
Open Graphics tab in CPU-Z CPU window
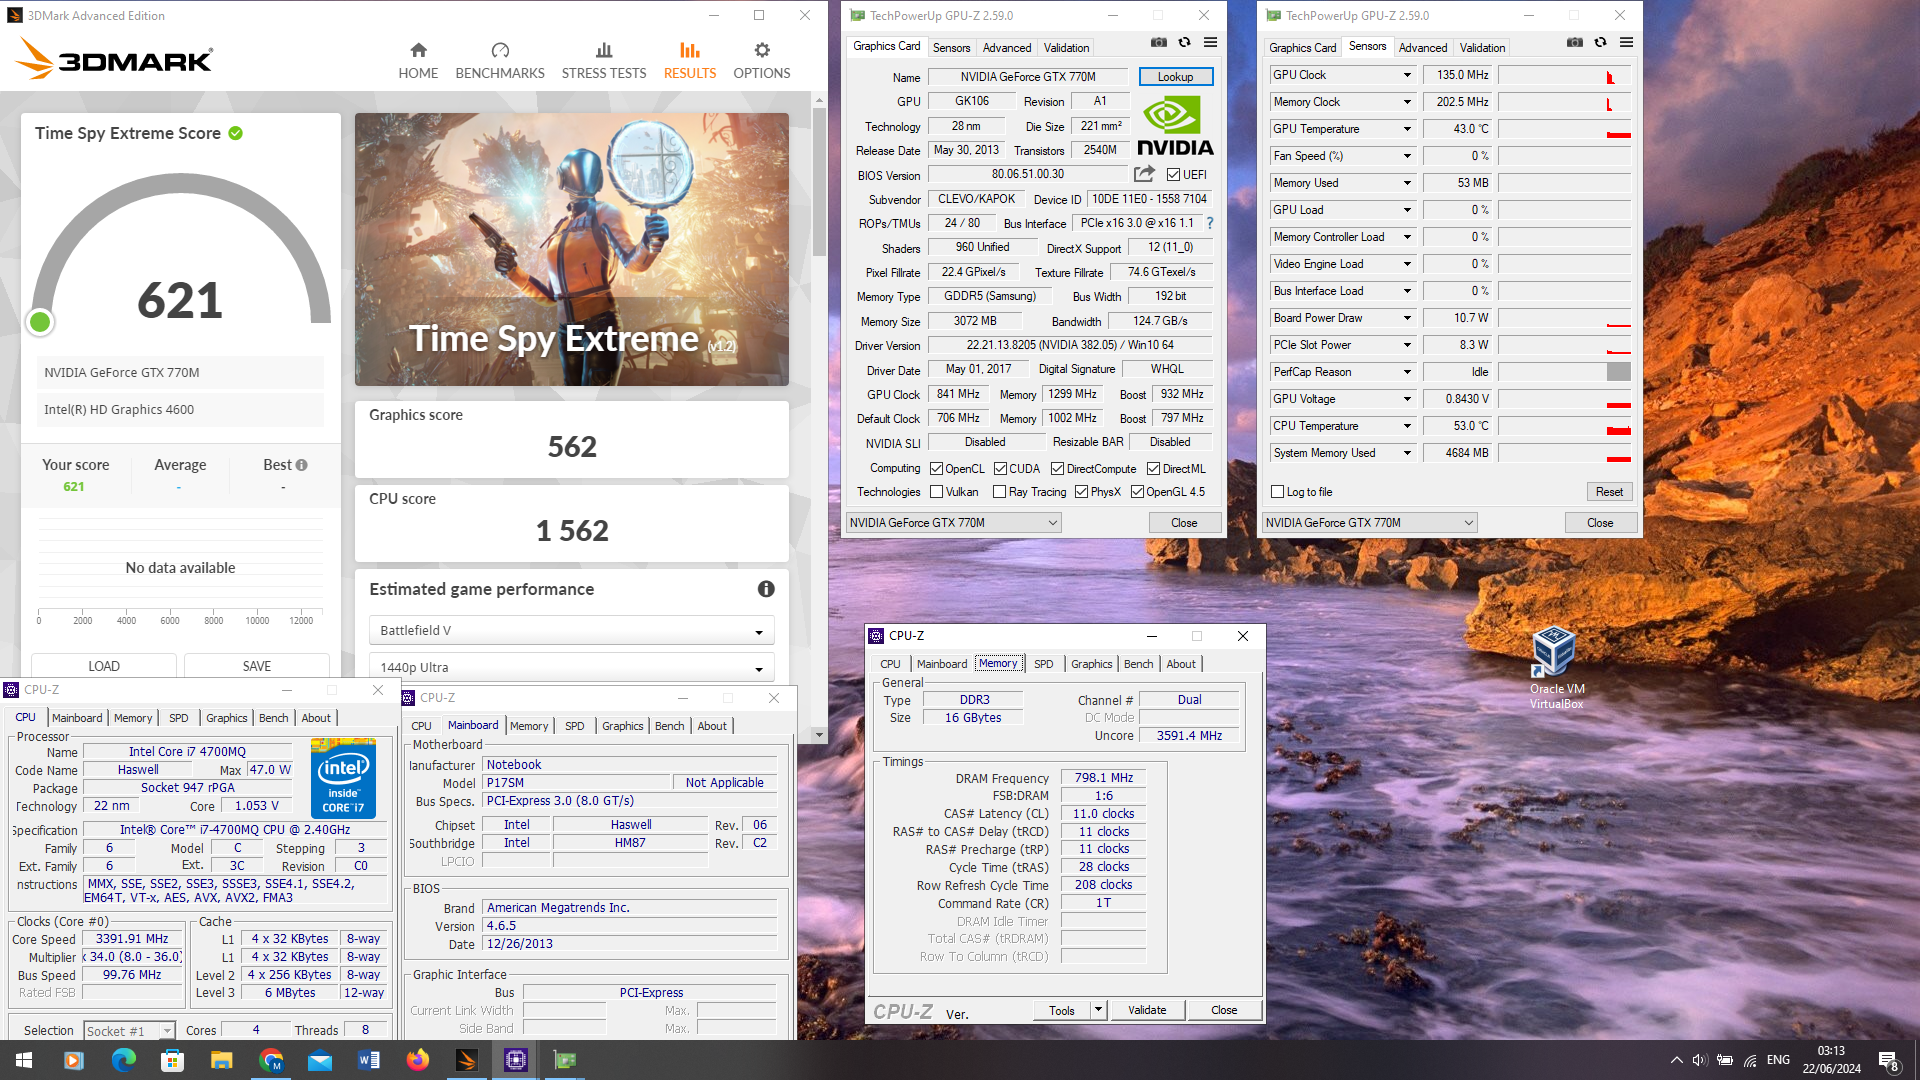click(x=226, y=718)
